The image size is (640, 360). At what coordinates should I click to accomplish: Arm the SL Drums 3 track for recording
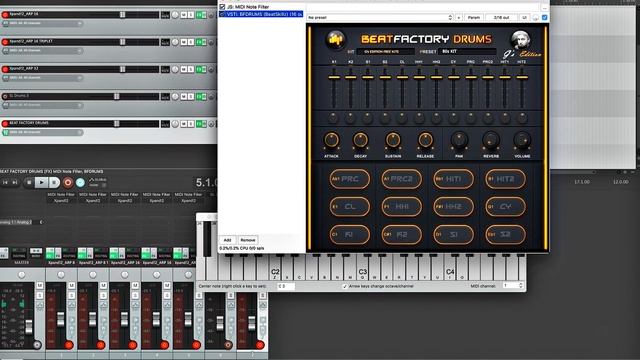tap(5, 97)
